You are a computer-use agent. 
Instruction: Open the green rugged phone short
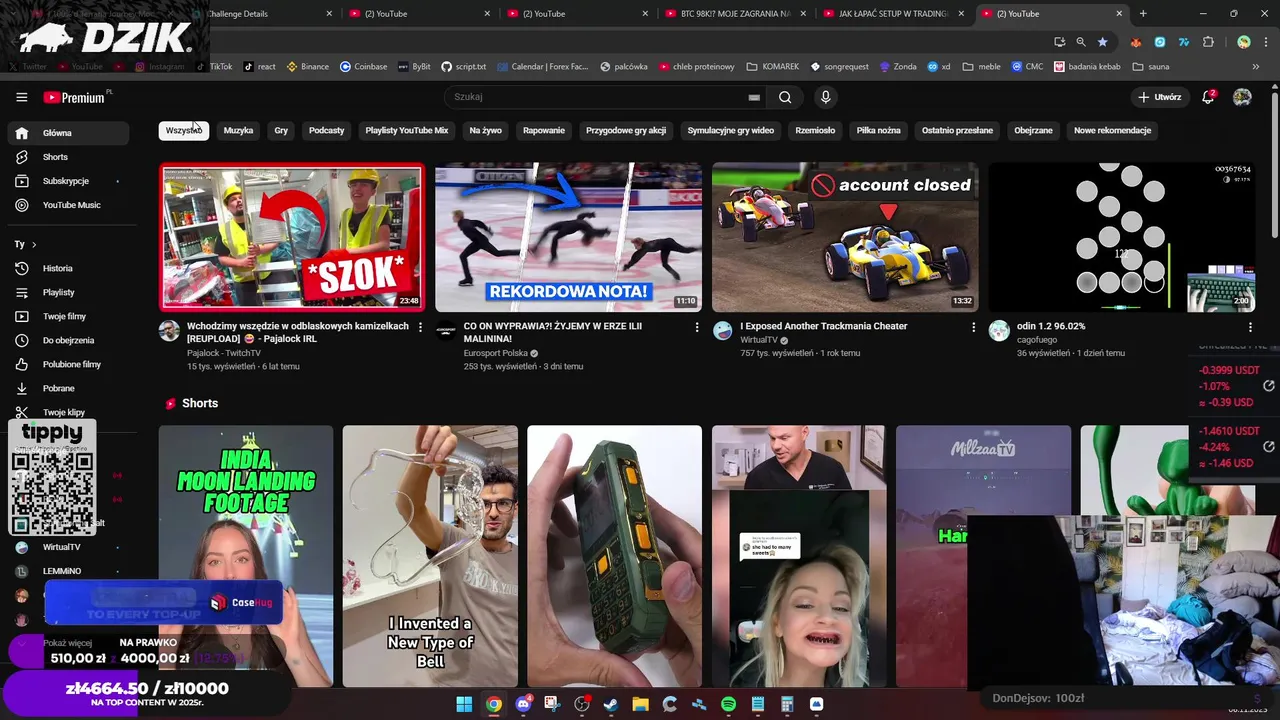615,556
